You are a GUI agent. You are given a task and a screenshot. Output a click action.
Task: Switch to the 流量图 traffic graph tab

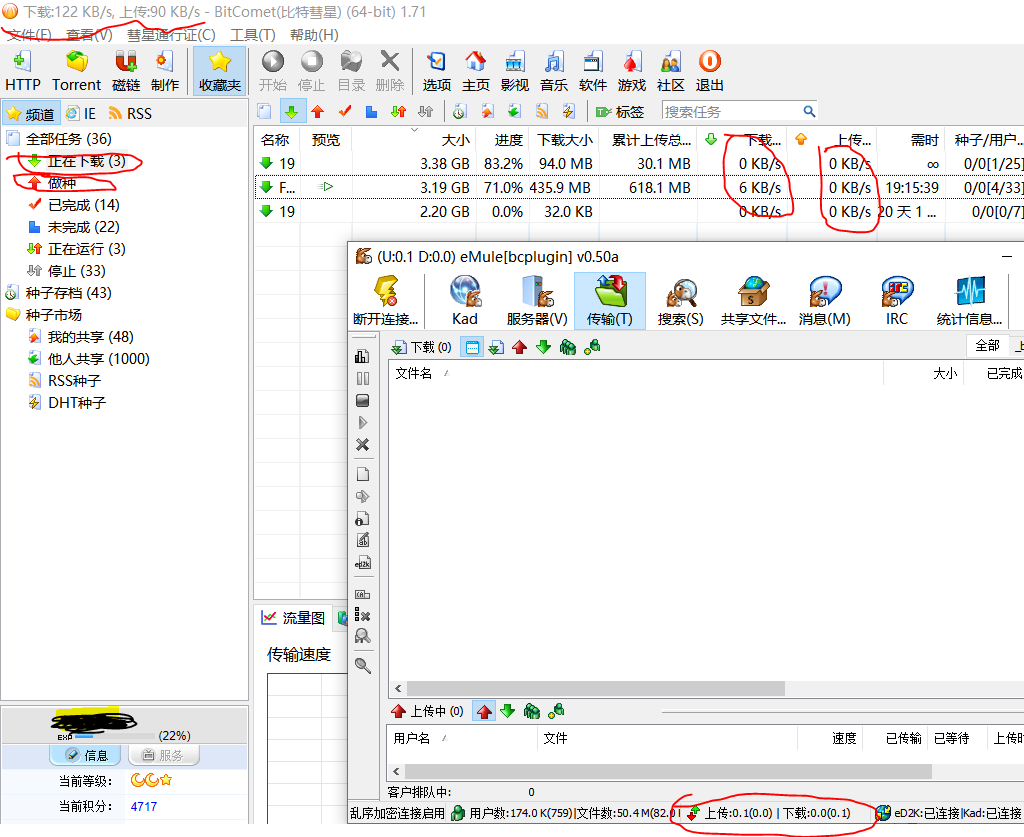pyautogui.click(x=293, y=618)
